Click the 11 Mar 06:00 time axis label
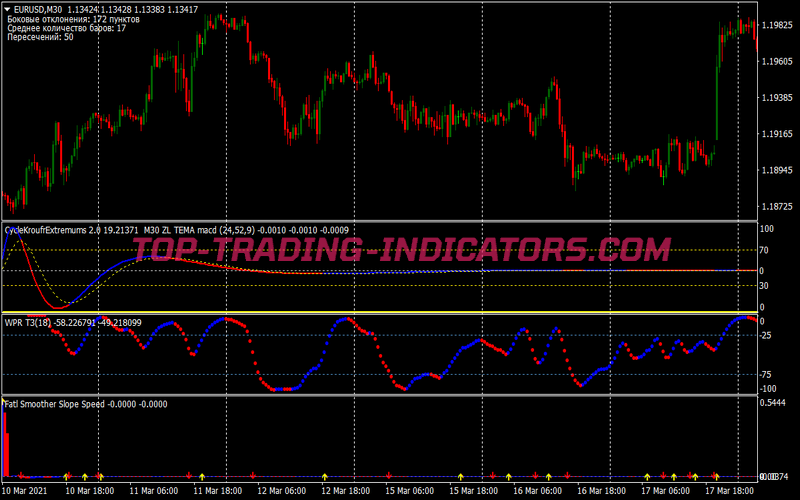Viewport: 800px width, 500px height. (x=154, y=490)
